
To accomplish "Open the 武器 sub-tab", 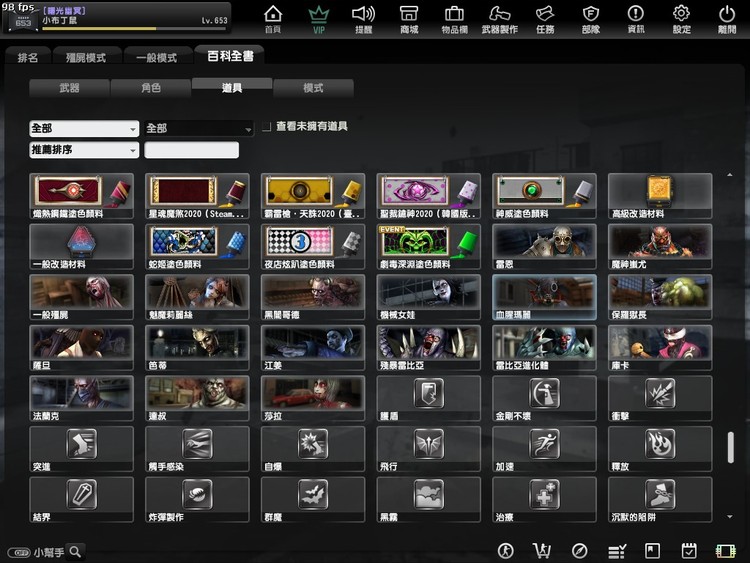I will coord(69,88).
